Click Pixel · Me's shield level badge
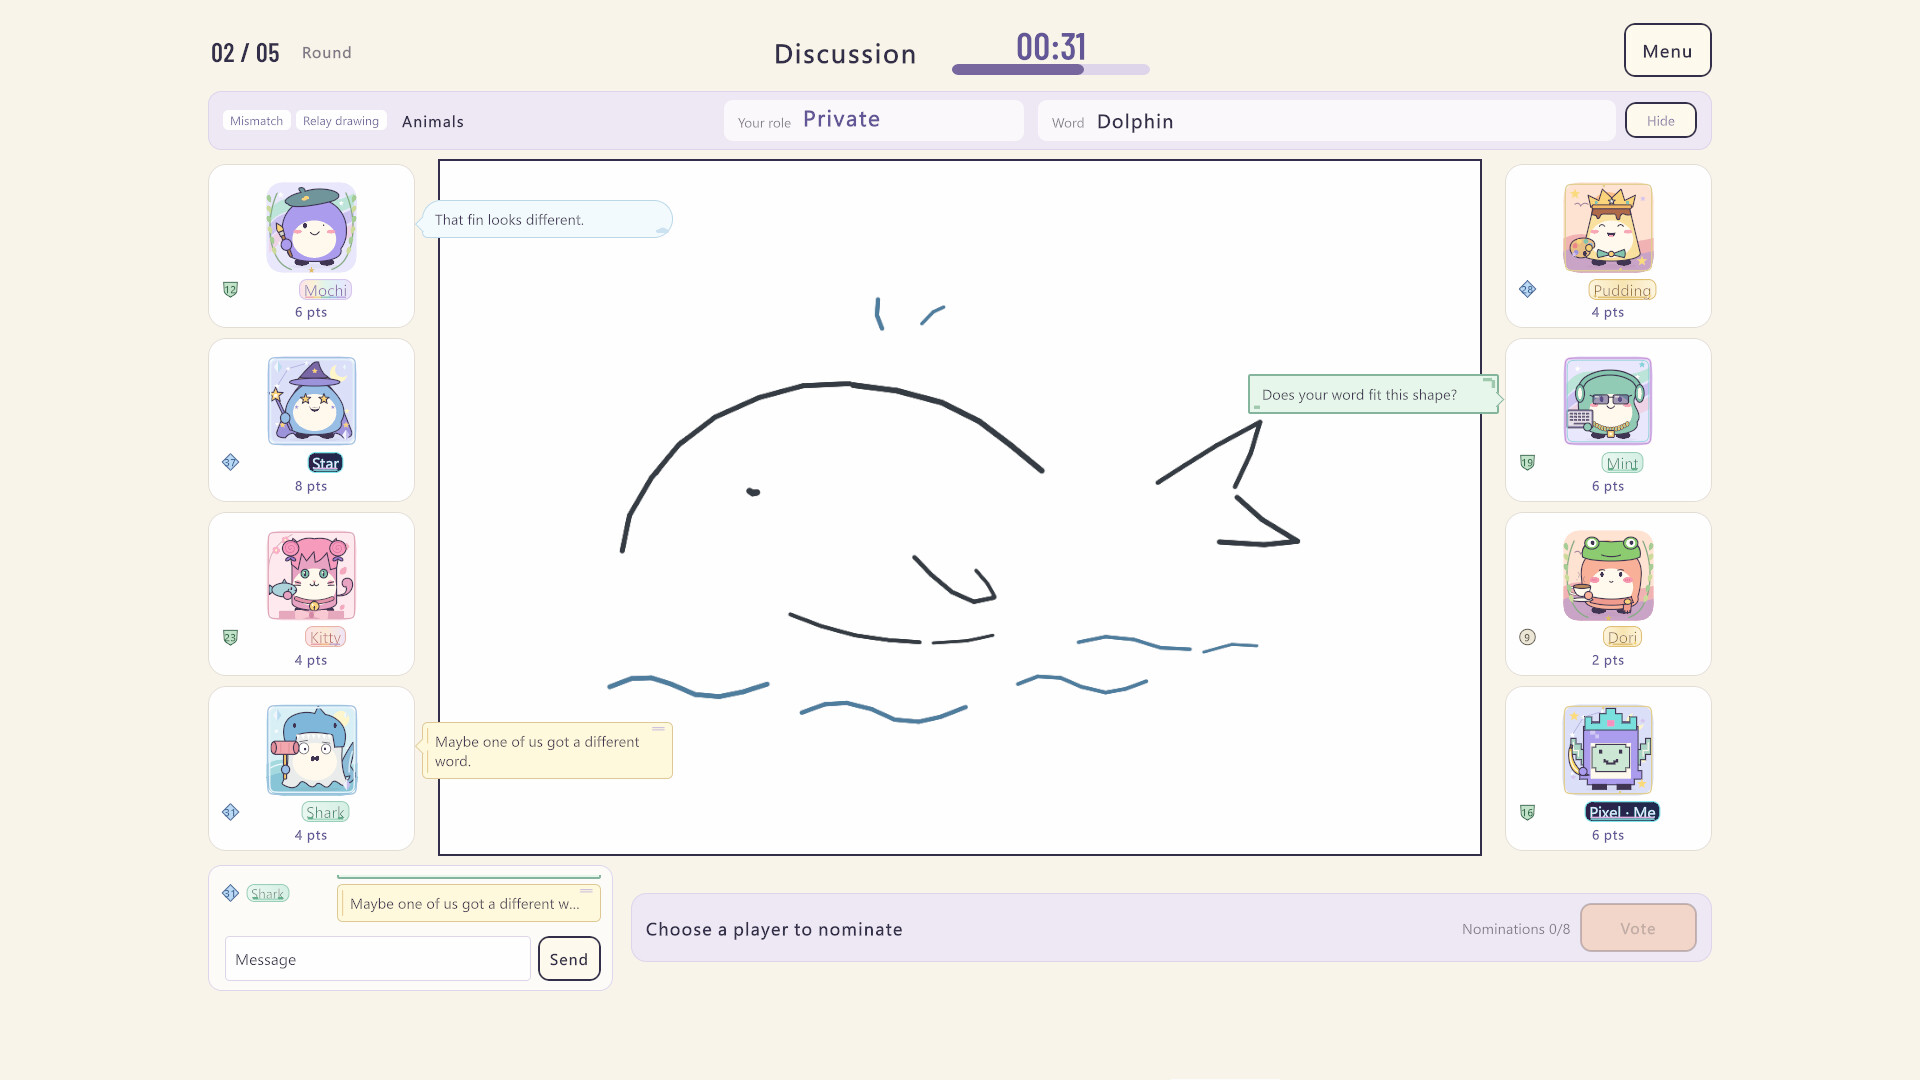The width and height of the screenshot is (1920, 1080). (1527, 812)
